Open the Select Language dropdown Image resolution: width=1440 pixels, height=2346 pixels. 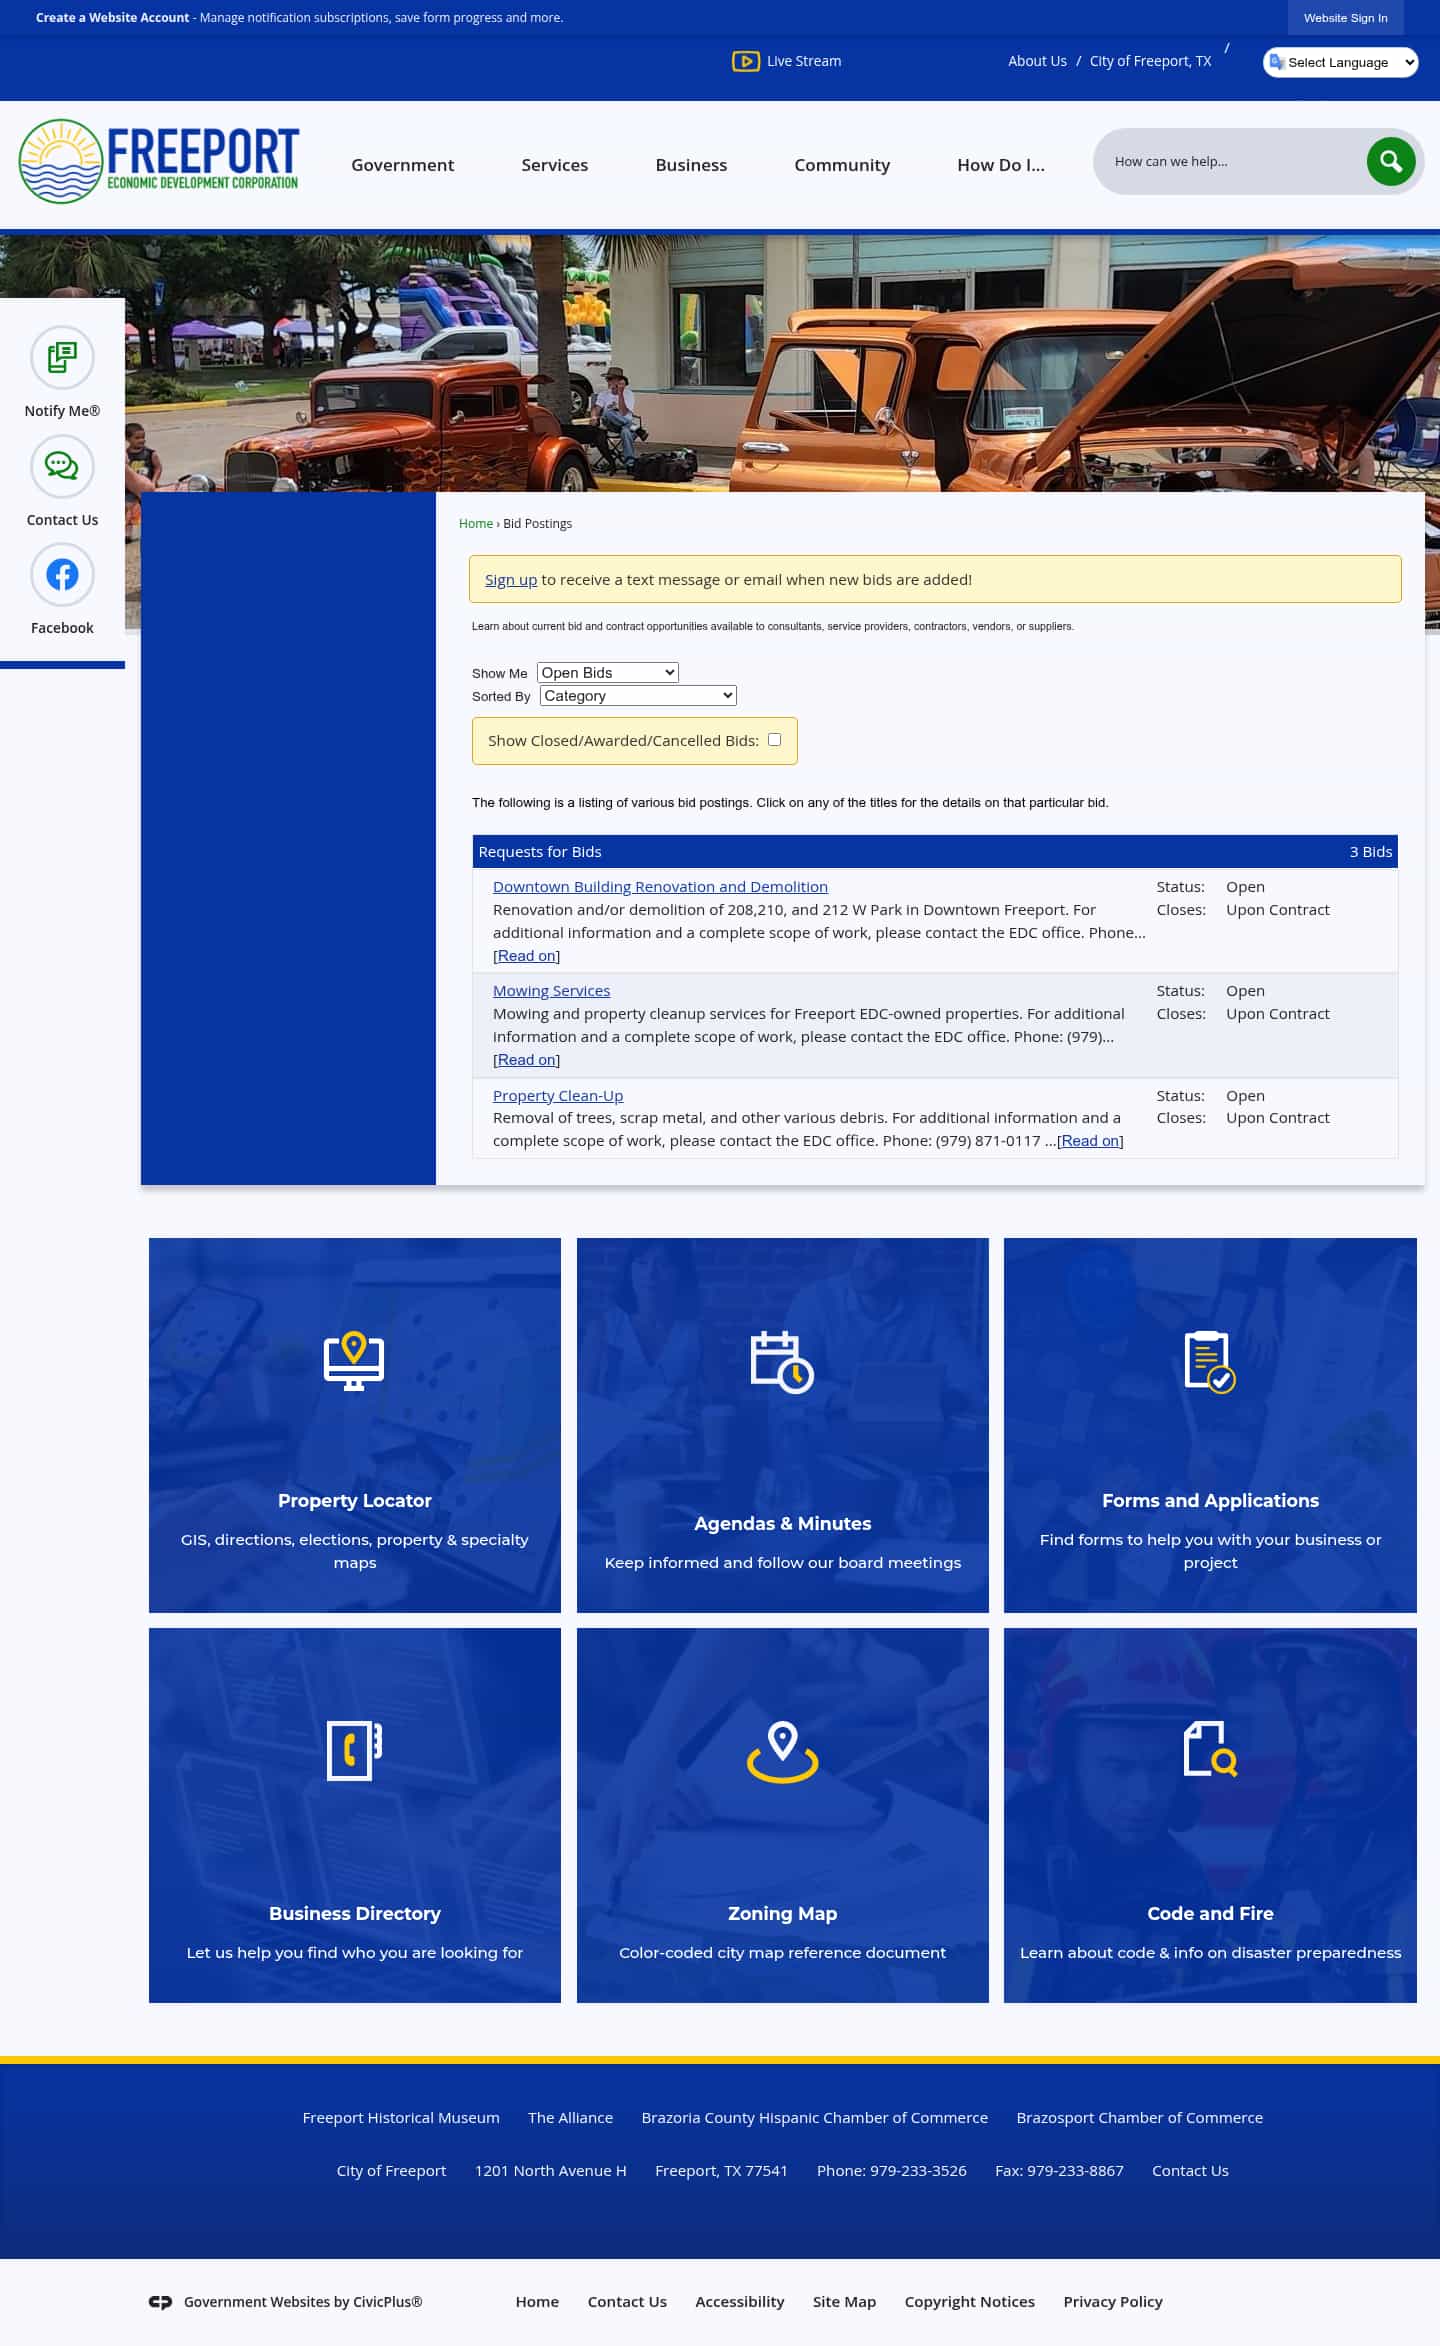click(1340, 62)
